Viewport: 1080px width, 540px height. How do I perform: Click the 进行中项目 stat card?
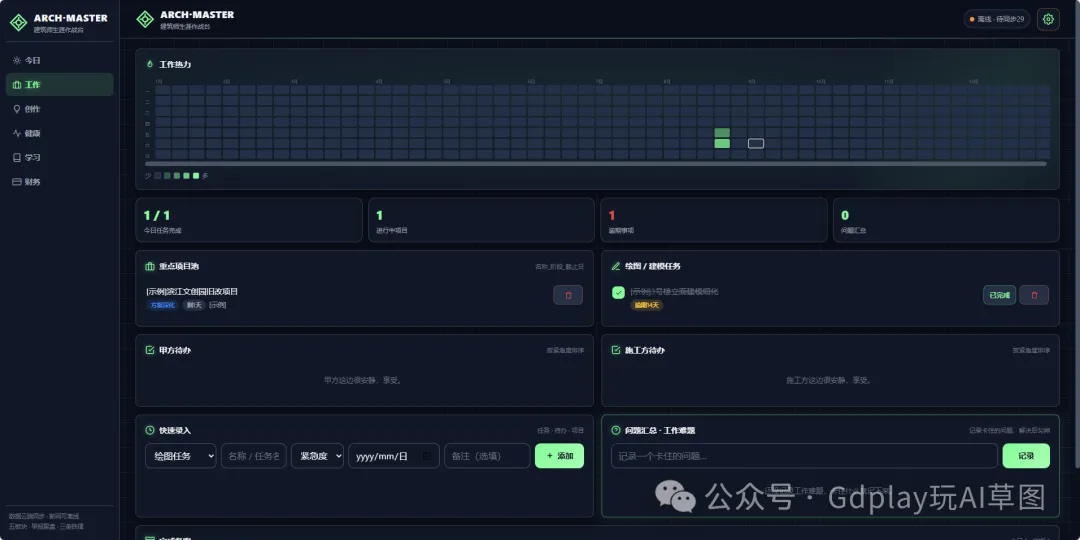click(481, 220)
